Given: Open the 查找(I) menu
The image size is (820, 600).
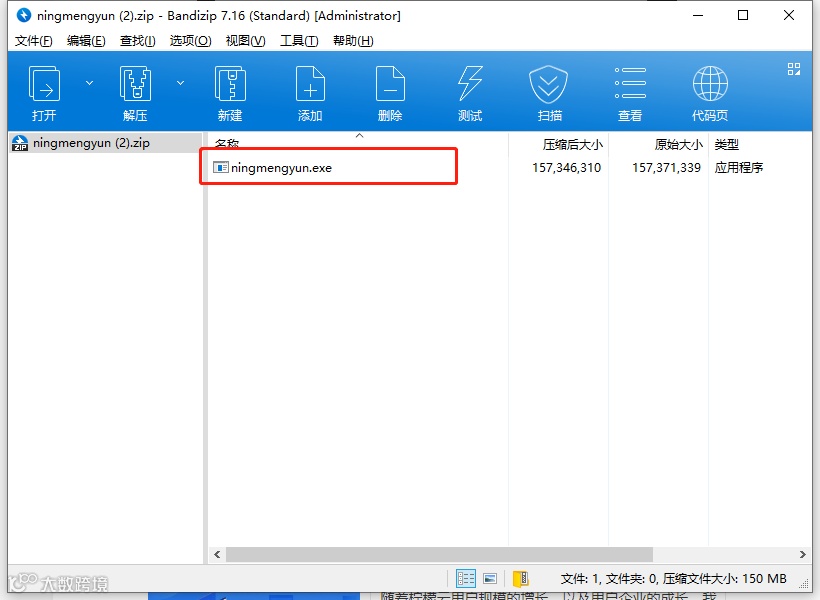Looking at the screenshot, I should pyautogui.click(x=138, y=41).
